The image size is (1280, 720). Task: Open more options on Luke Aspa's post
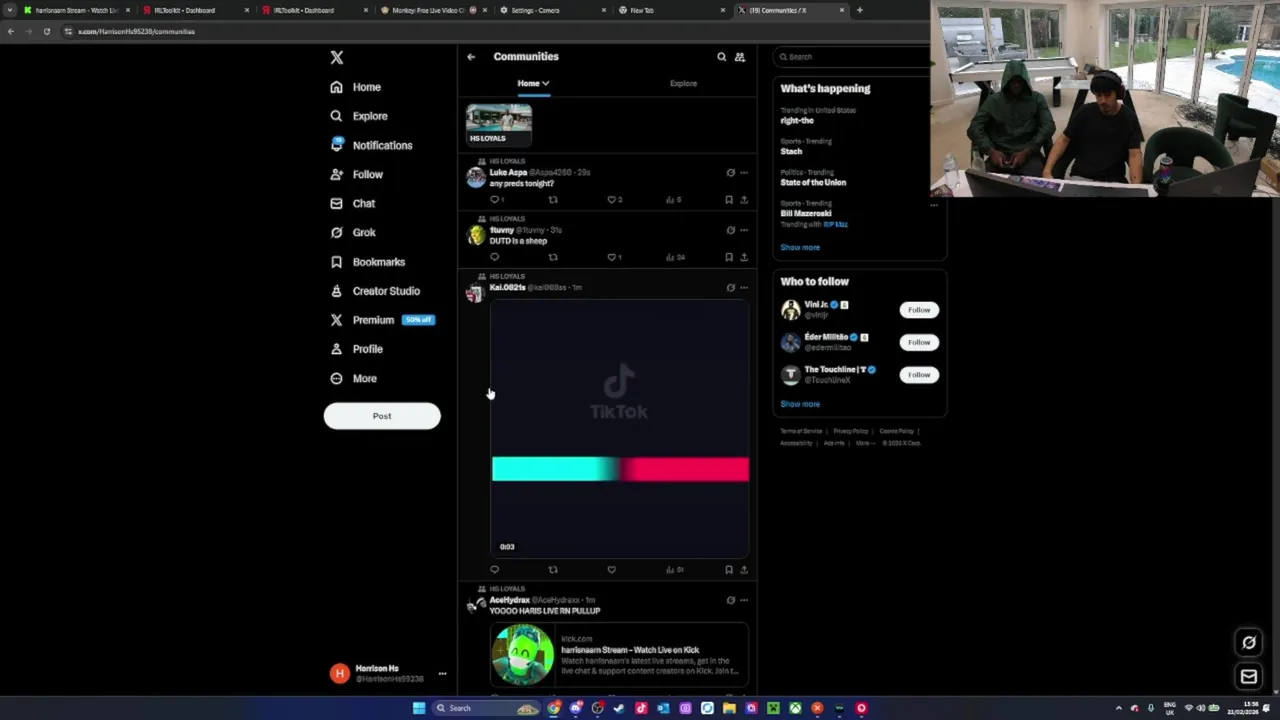pyautogui.click(x=744, y=173)
